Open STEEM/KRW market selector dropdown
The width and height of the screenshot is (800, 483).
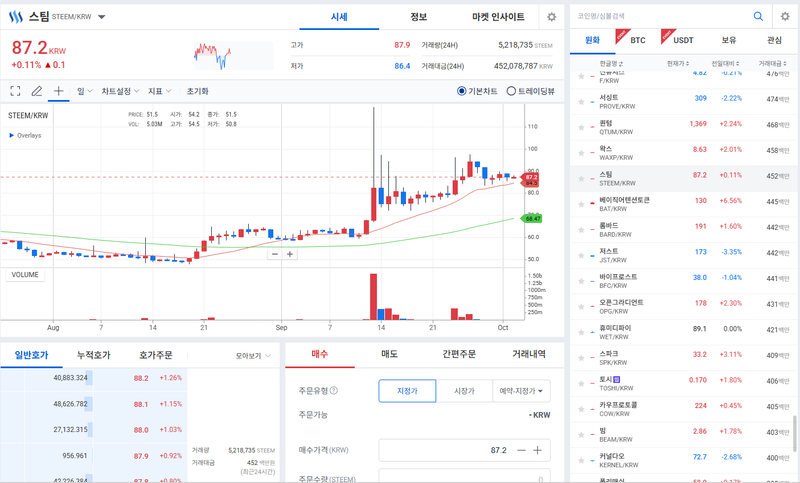(x=102, y=17)
